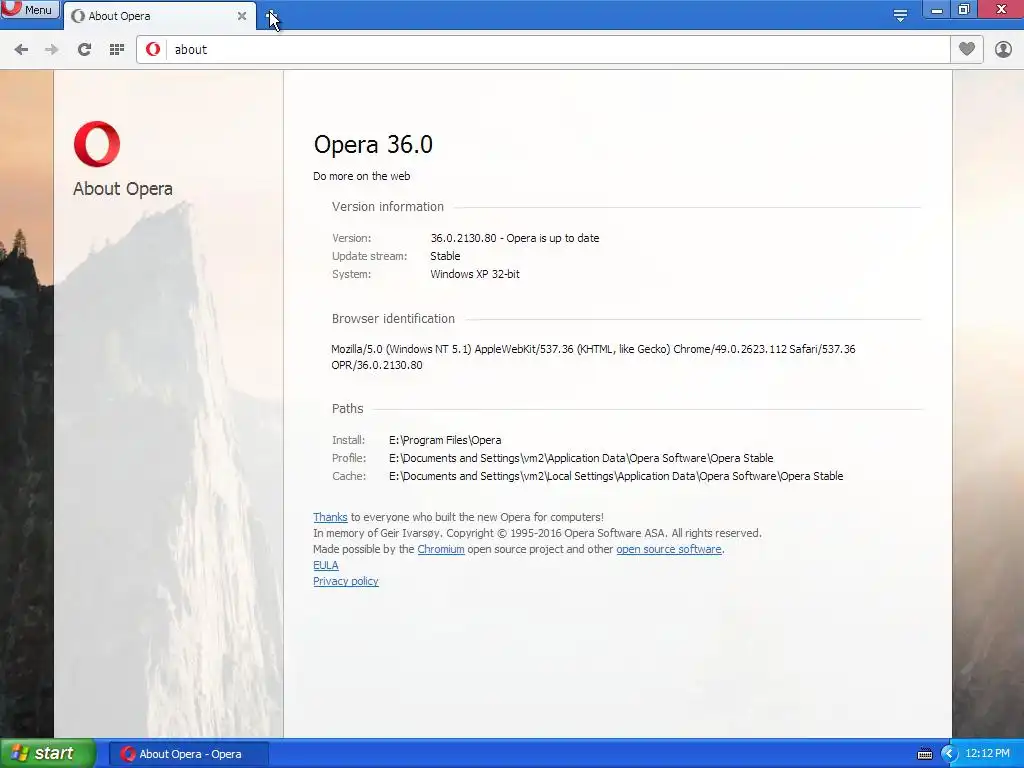
Task: Click the Opera 36.0 heading
Action: pos(373,144)
